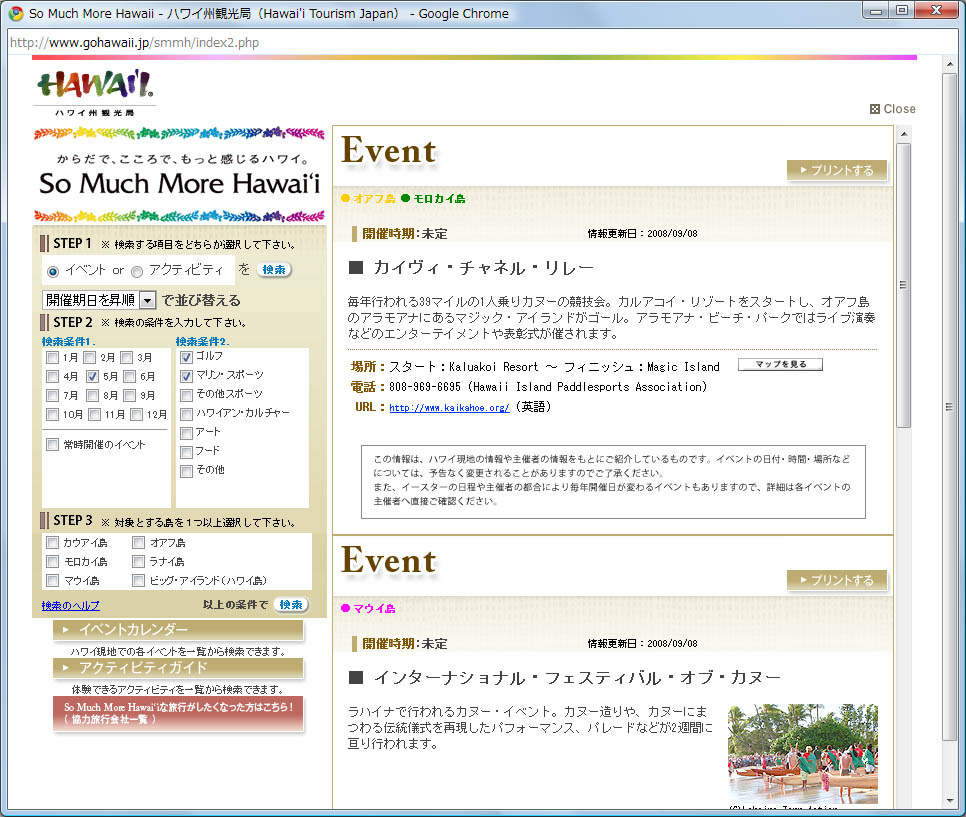This screenshot has width=966, height=817.
Task: Check the 7月 checkbox
Action: (52, 396)
